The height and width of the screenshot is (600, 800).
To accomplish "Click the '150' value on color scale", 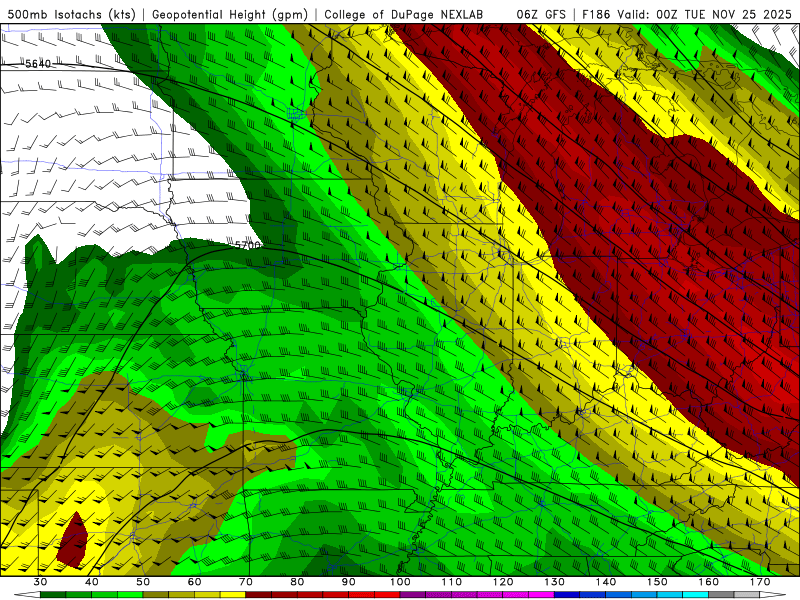I will pyautogui.click(x=658, y=582).
